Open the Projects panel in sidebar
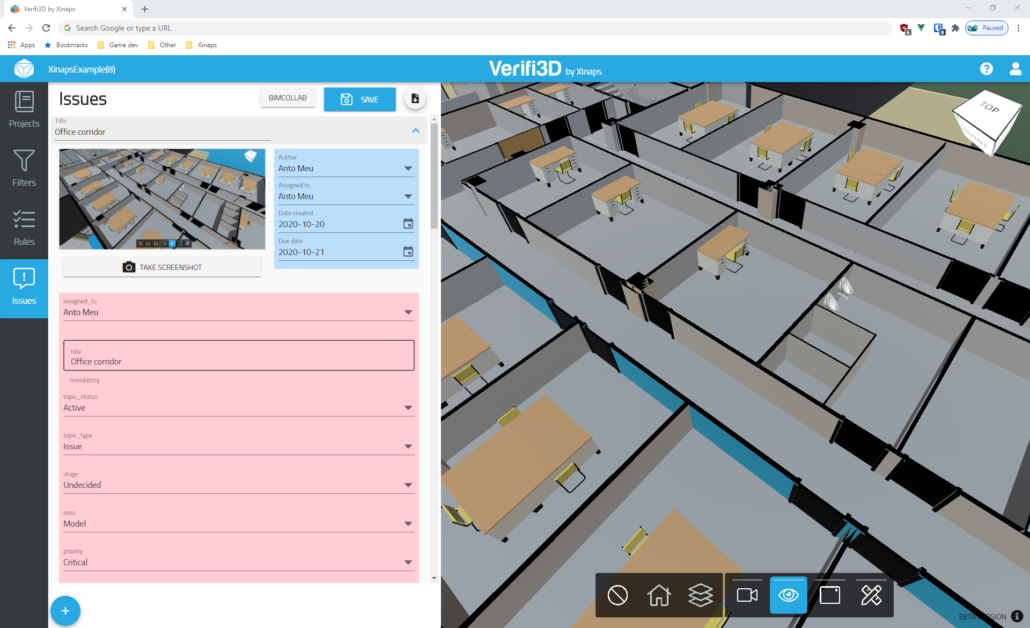1030x628 pixels. click(x=24, y=110)
